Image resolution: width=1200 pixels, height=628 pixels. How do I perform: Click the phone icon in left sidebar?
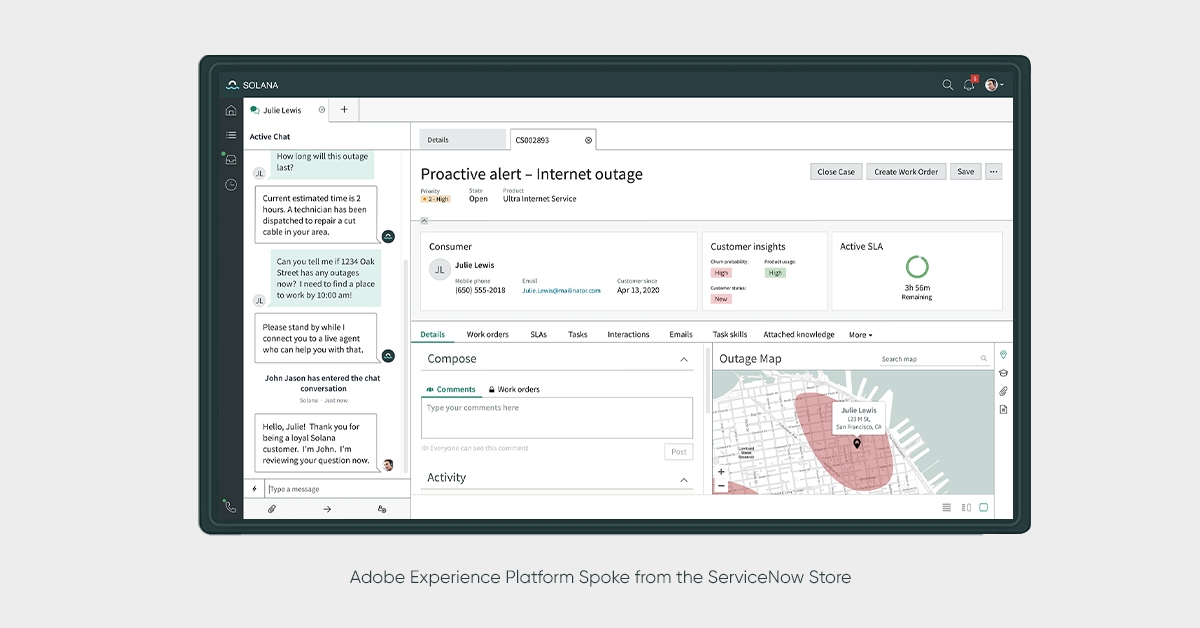[231, 507]
